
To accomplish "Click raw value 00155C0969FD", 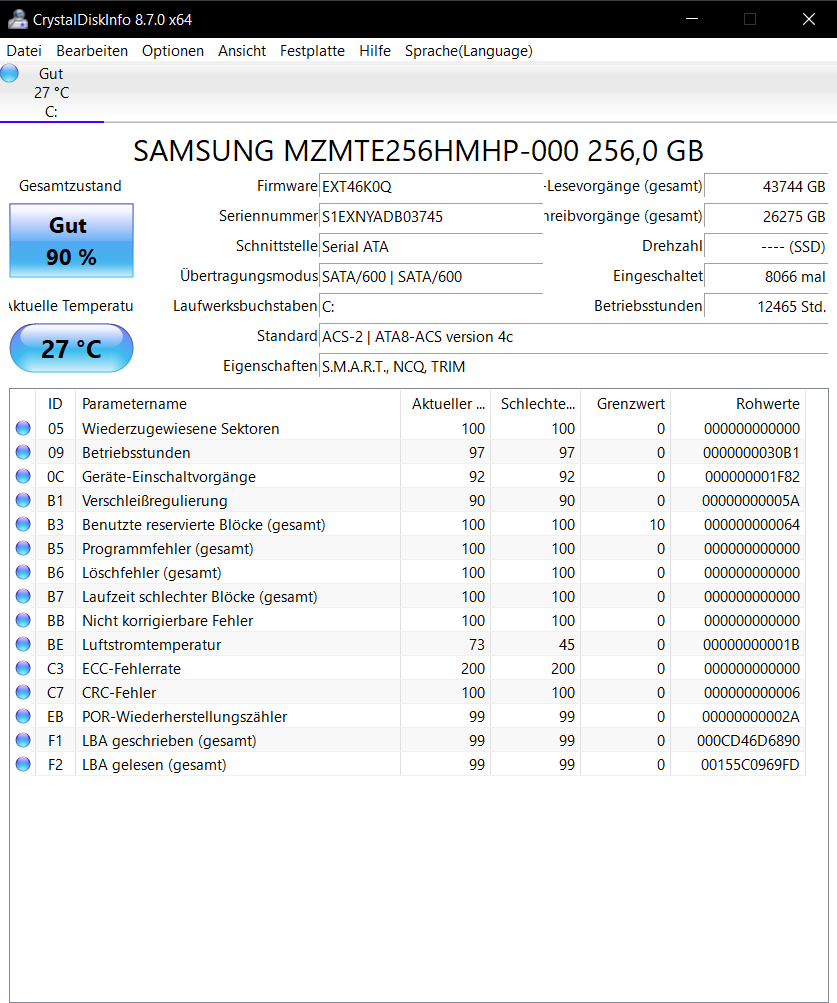I will pos(750,764).
